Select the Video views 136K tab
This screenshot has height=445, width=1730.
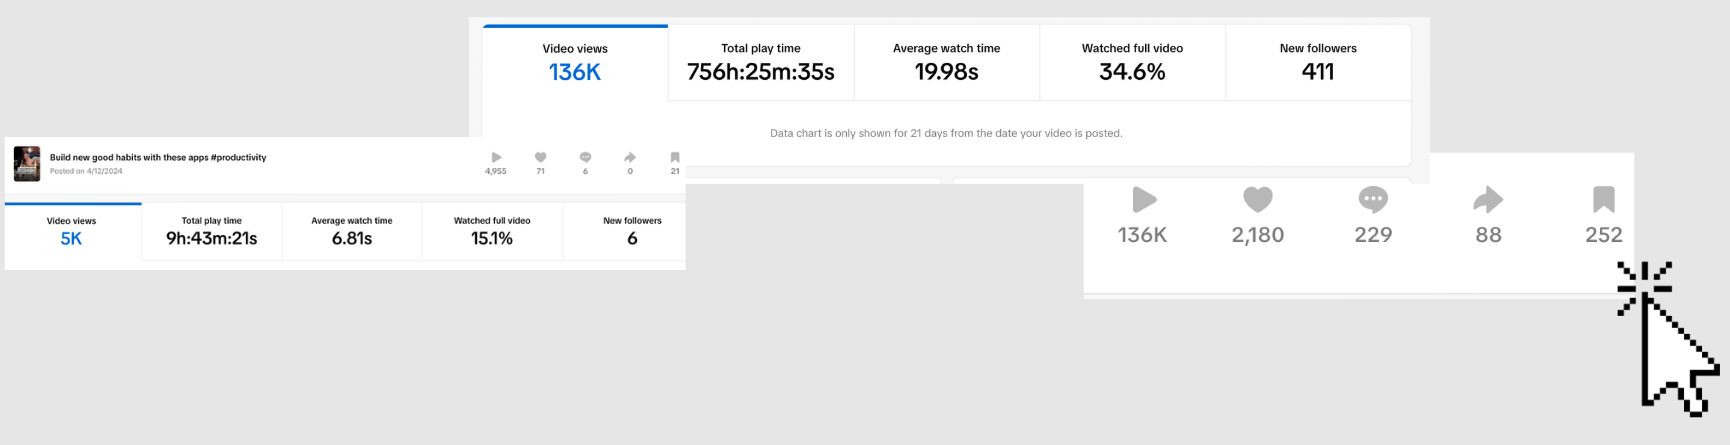(x=575, y=62)
